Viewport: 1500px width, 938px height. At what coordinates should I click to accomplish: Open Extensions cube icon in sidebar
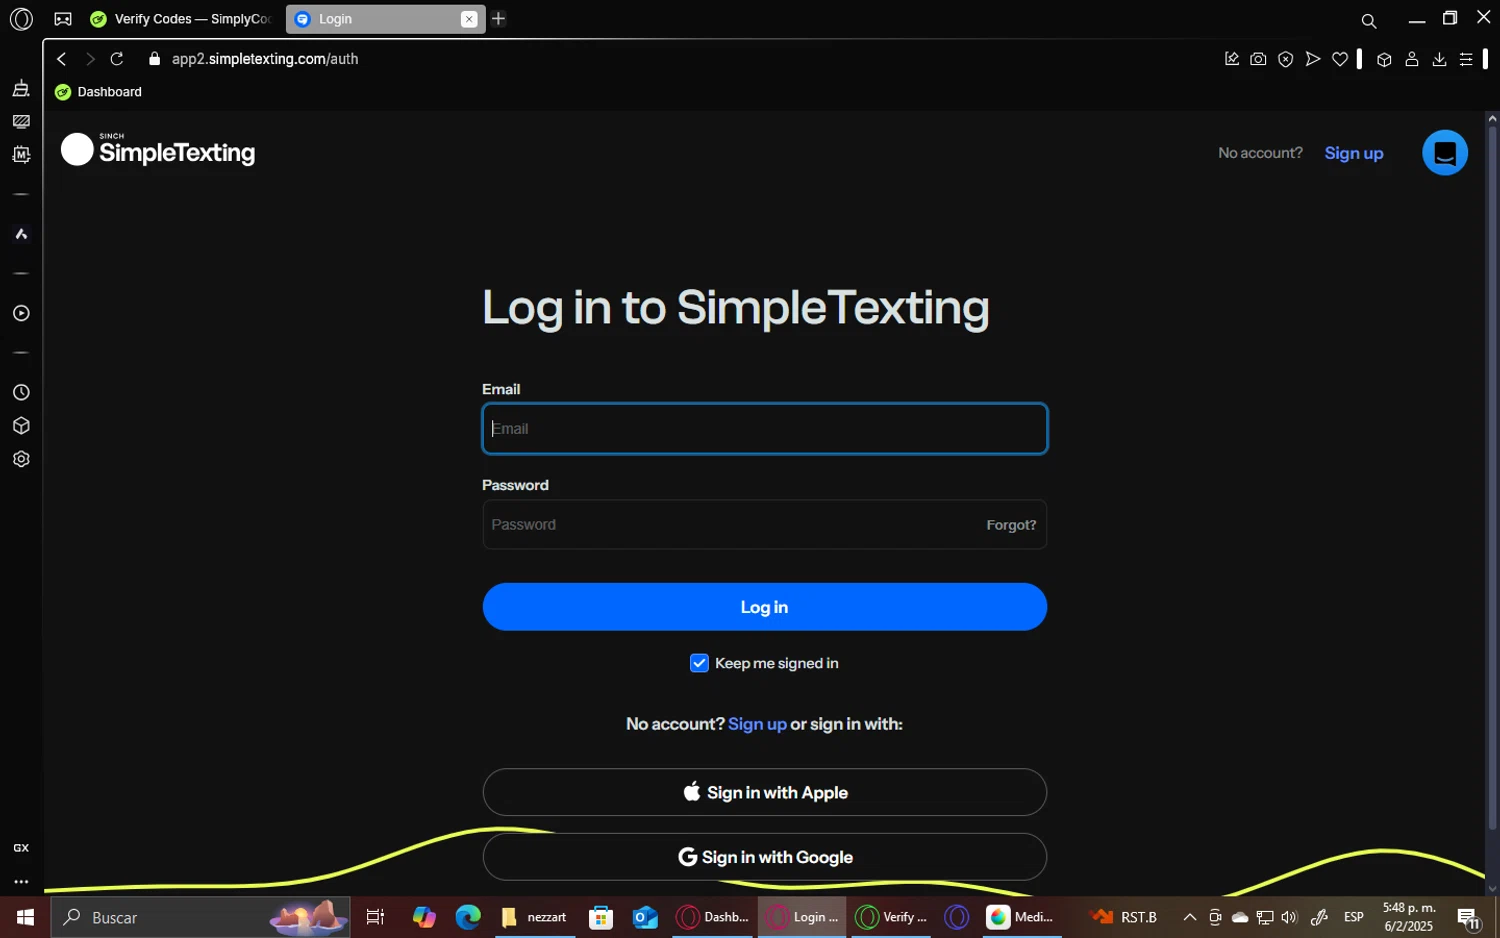21,426
